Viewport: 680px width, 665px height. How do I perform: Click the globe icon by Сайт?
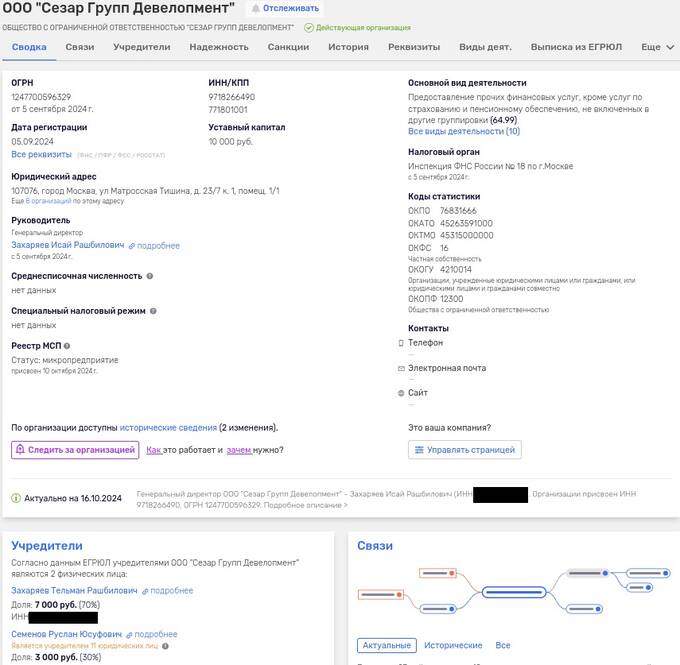tap(401, 393)
